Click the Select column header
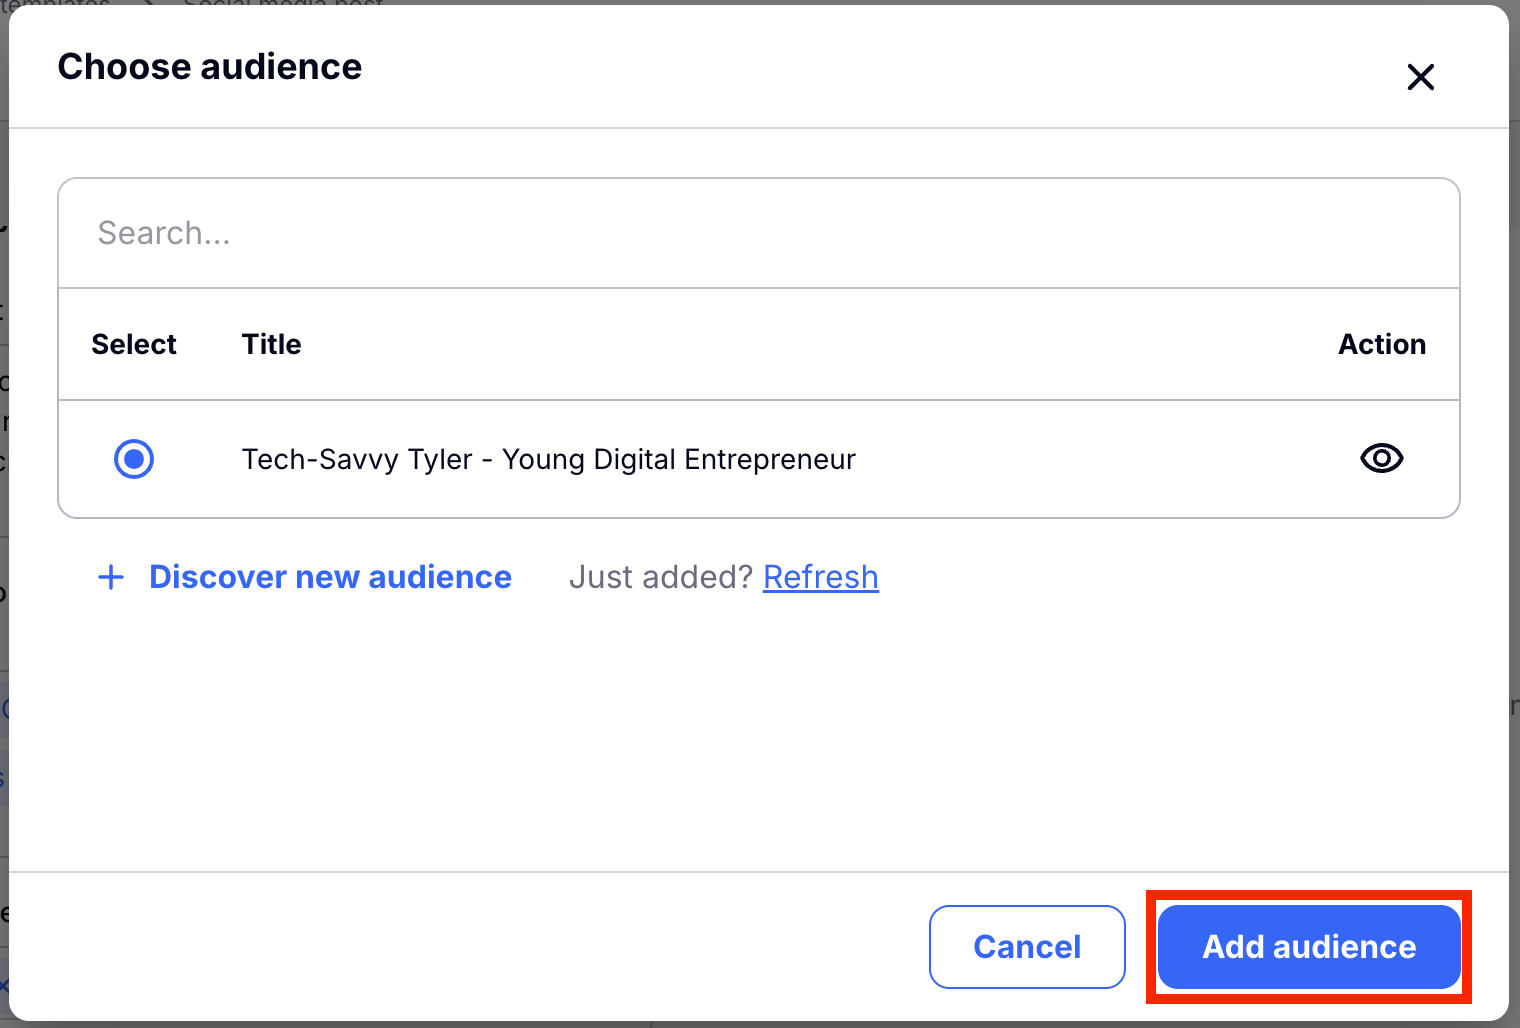1520x1028 pixels. [x=134, y=344]
